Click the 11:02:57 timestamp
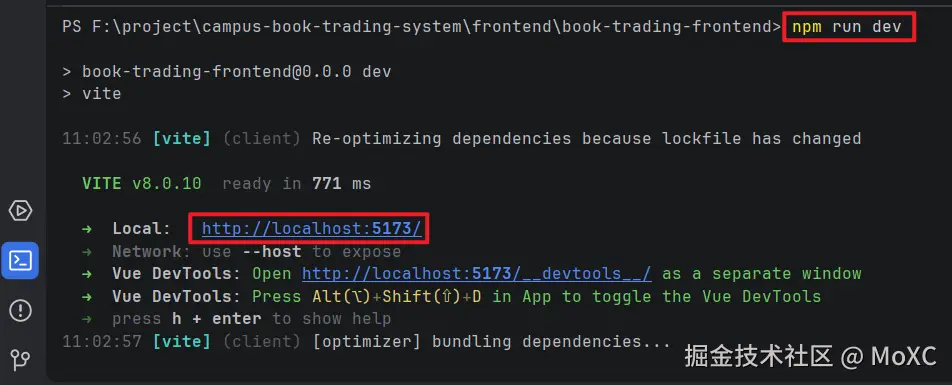 [101, 342]
